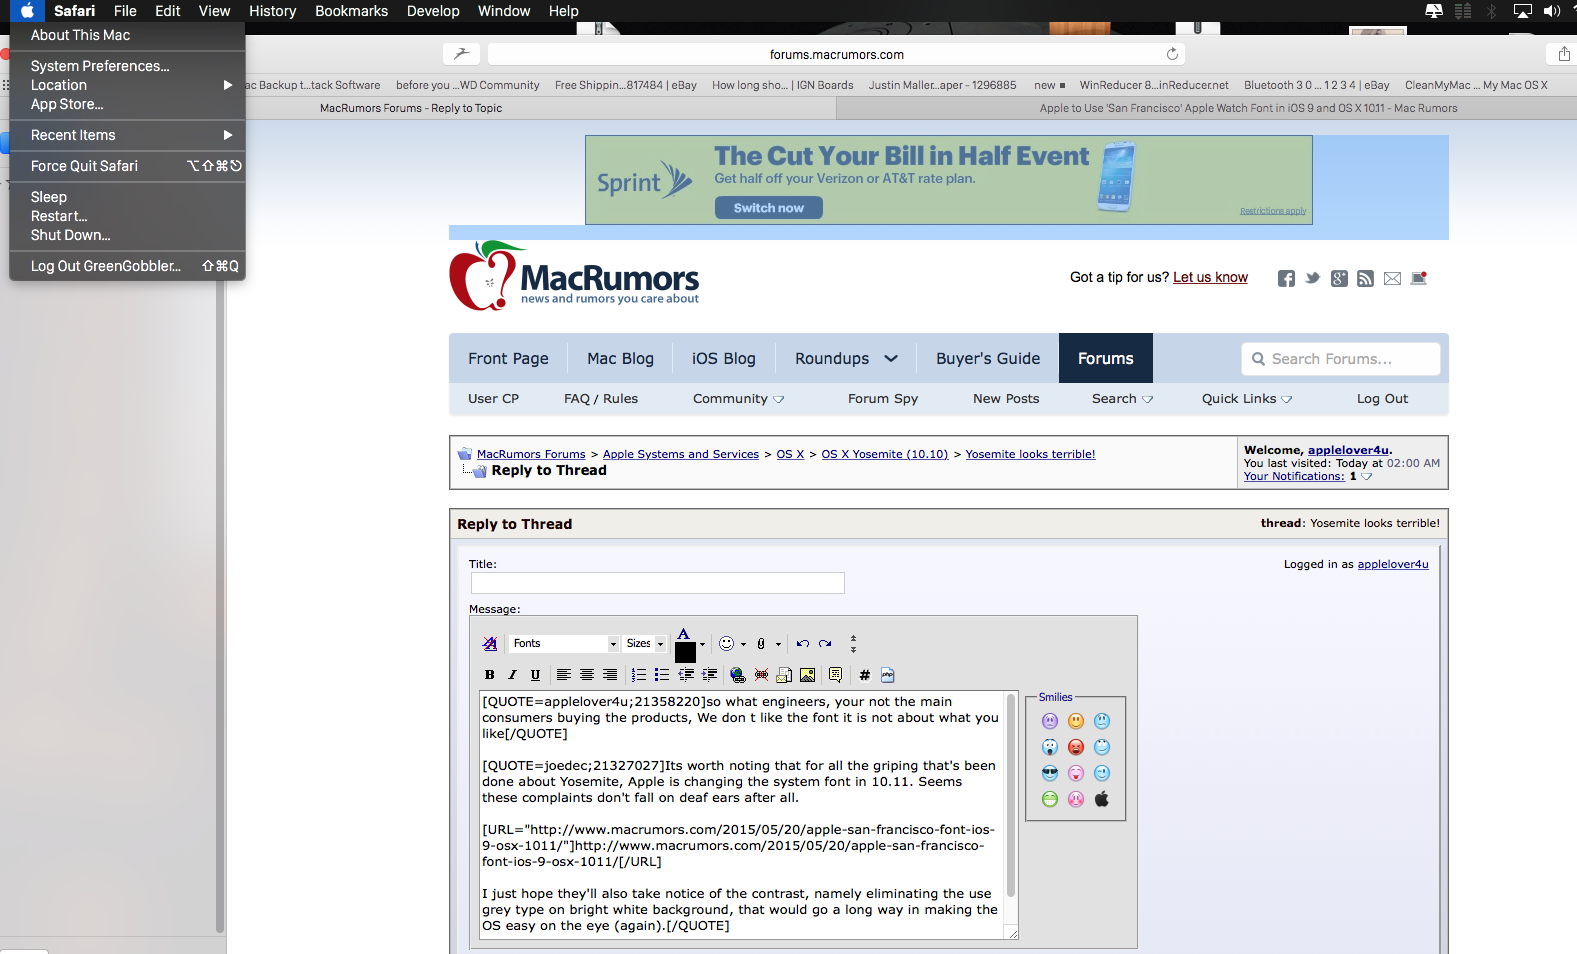Click the volume icon in menu bar
This screenshot has height=954, width=1577.
click(1552, 11)
